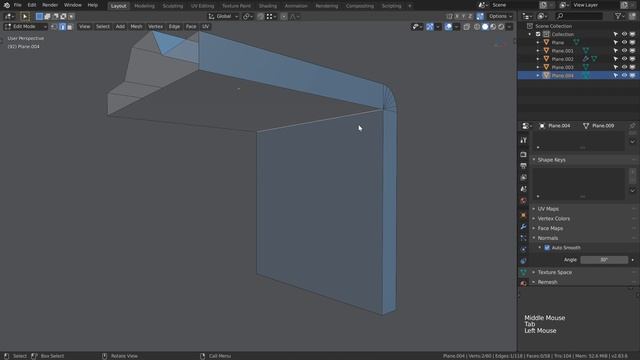The width and height of the screenshot is (640, 360).
Task: Open the Particles properties tab
Action: pos(523,238)
